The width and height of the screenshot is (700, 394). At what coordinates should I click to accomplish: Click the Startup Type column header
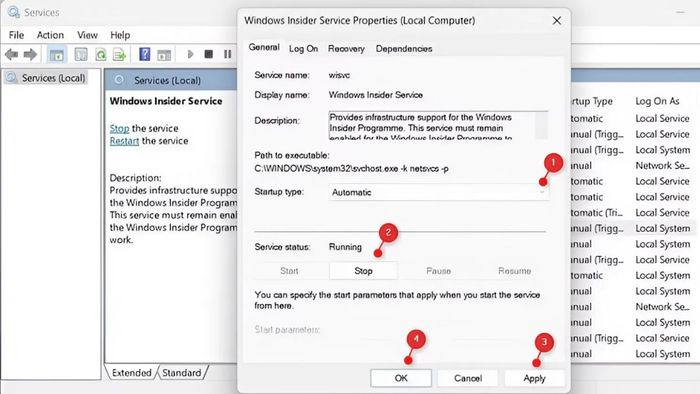(x=592, y=101)
